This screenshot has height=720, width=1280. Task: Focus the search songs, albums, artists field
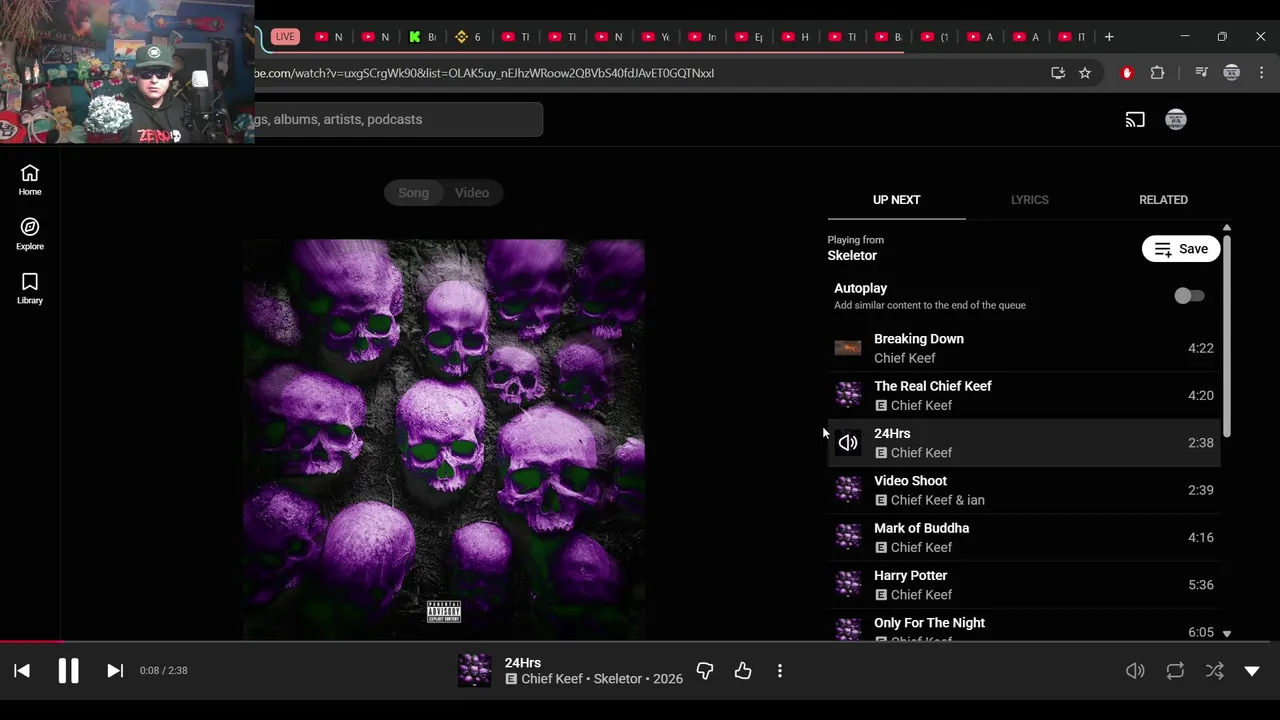point(398,120)
